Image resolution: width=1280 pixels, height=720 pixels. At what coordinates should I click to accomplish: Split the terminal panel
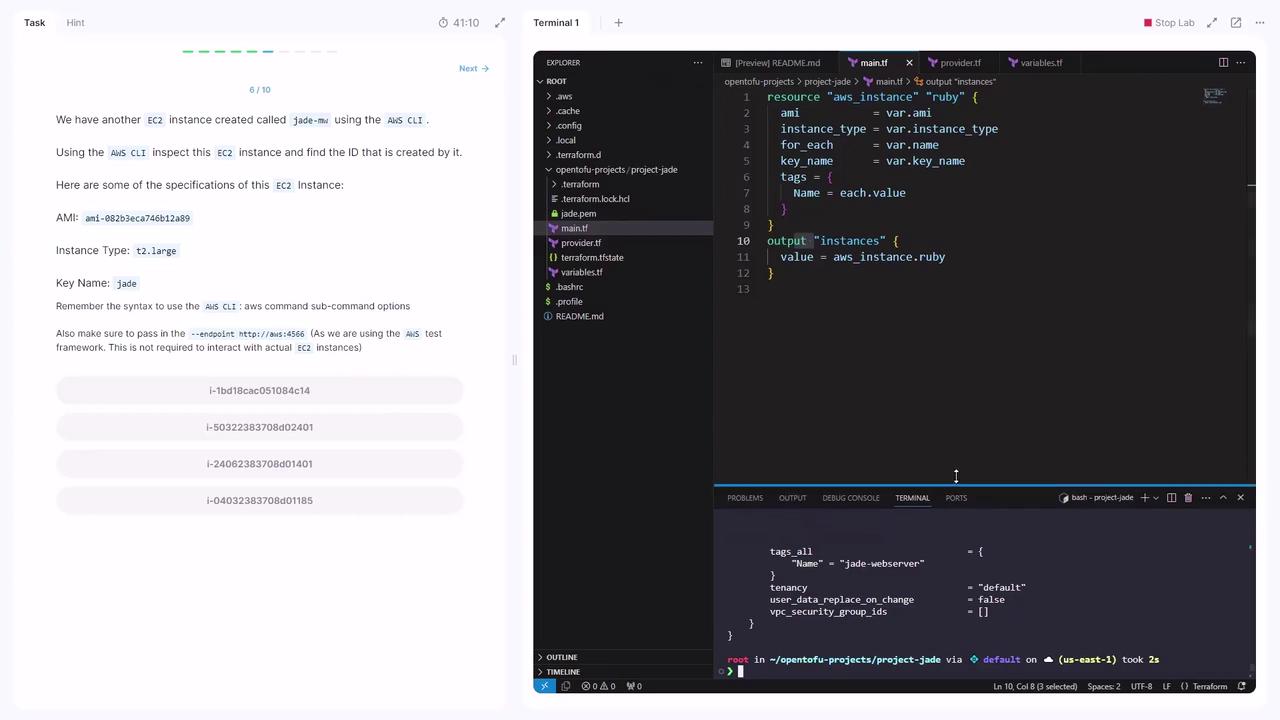coord(1171,498)
